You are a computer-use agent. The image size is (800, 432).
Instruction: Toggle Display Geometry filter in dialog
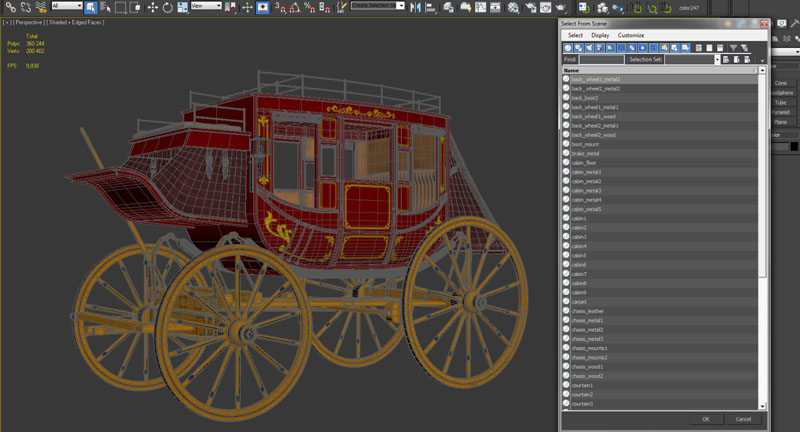pos(568,47)
